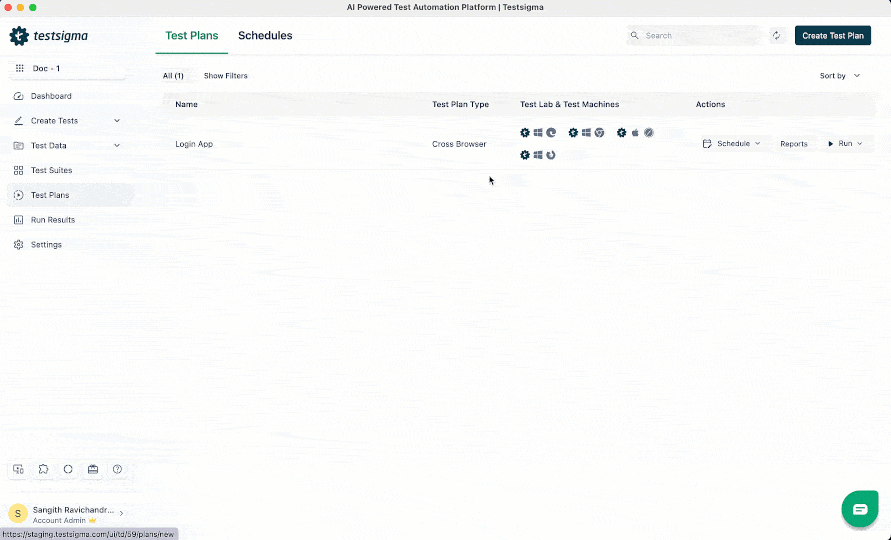The height and width of the screenshot is (540, 891).
Task: Click the briefcase icon in bottom toolbar
Action: click(x=93, y=469)
